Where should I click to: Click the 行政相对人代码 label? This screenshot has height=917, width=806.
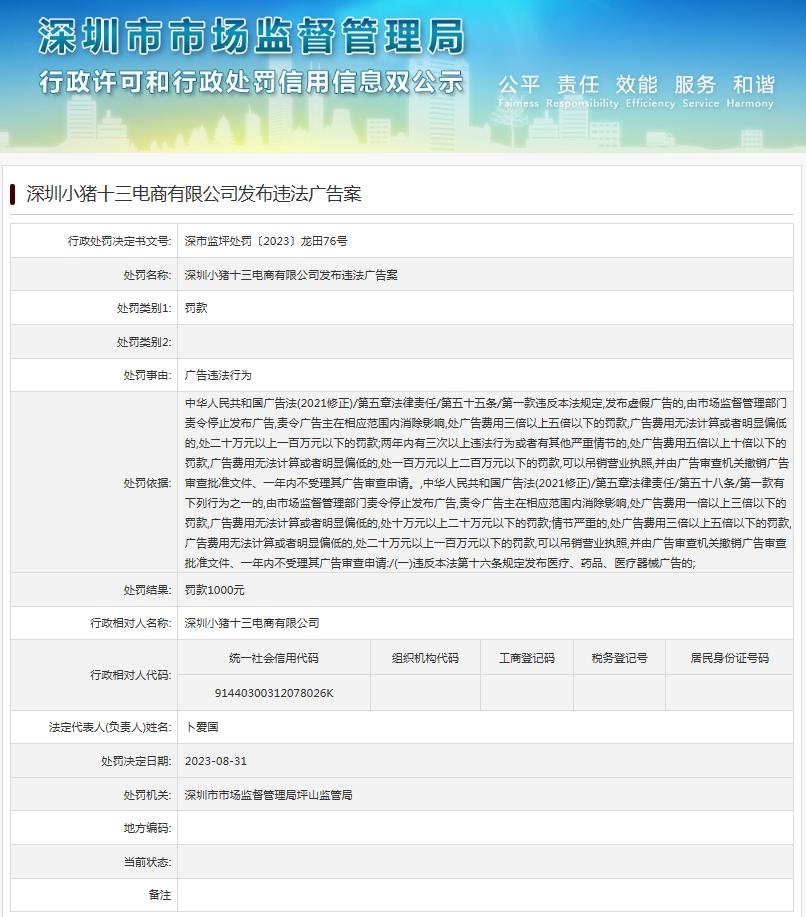coord(130,675)
